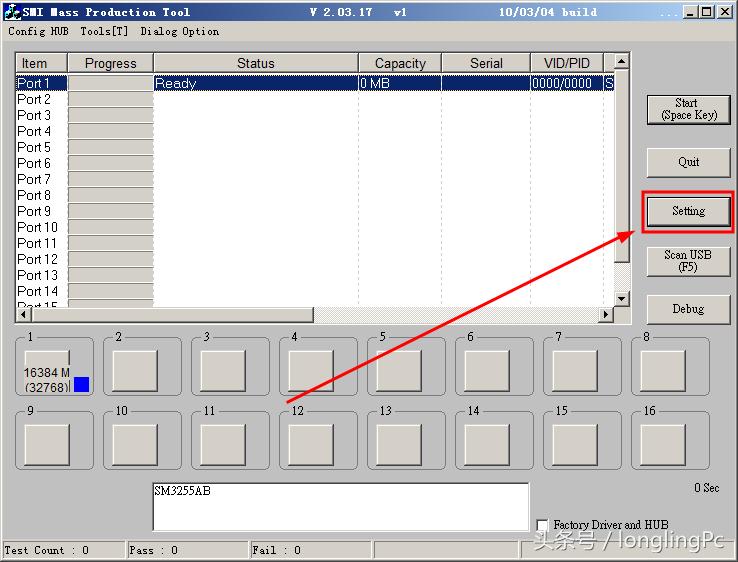Open the Tools[T] menu
This screenshot has width=738, height=562.
[104, 32]
